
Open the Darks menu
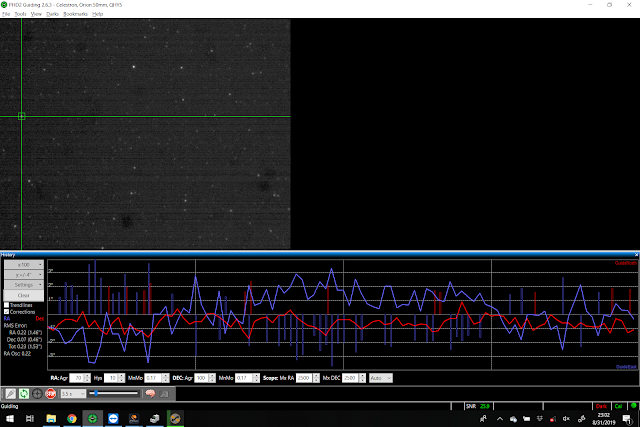53,14
